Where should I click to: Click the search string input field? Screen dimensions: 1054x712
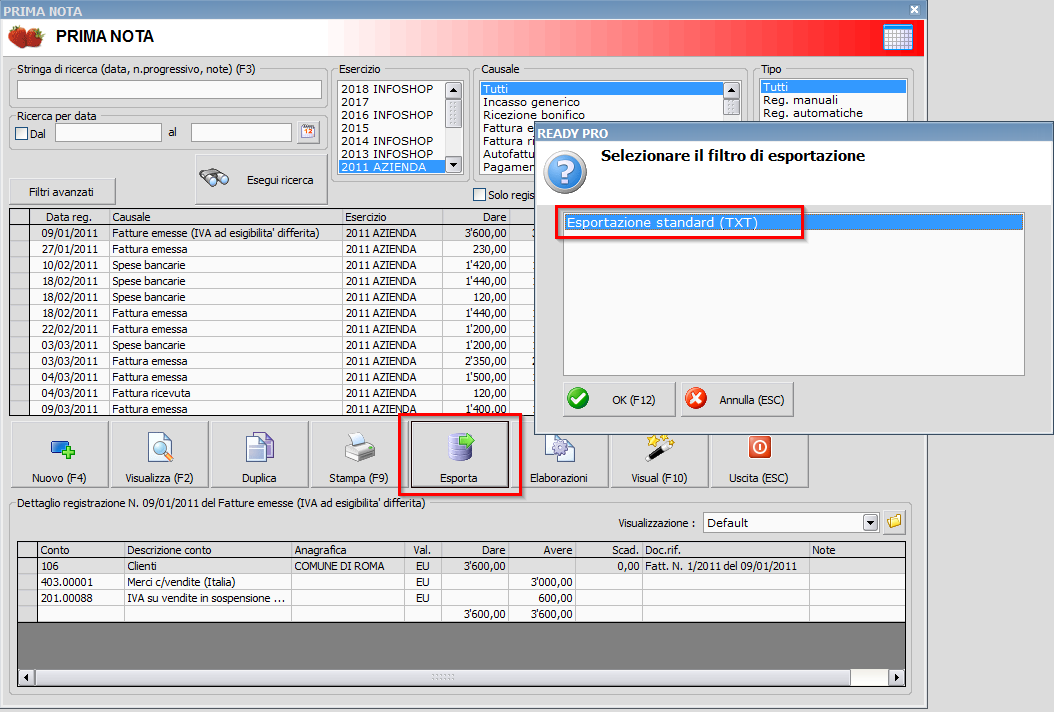(169, 89)
